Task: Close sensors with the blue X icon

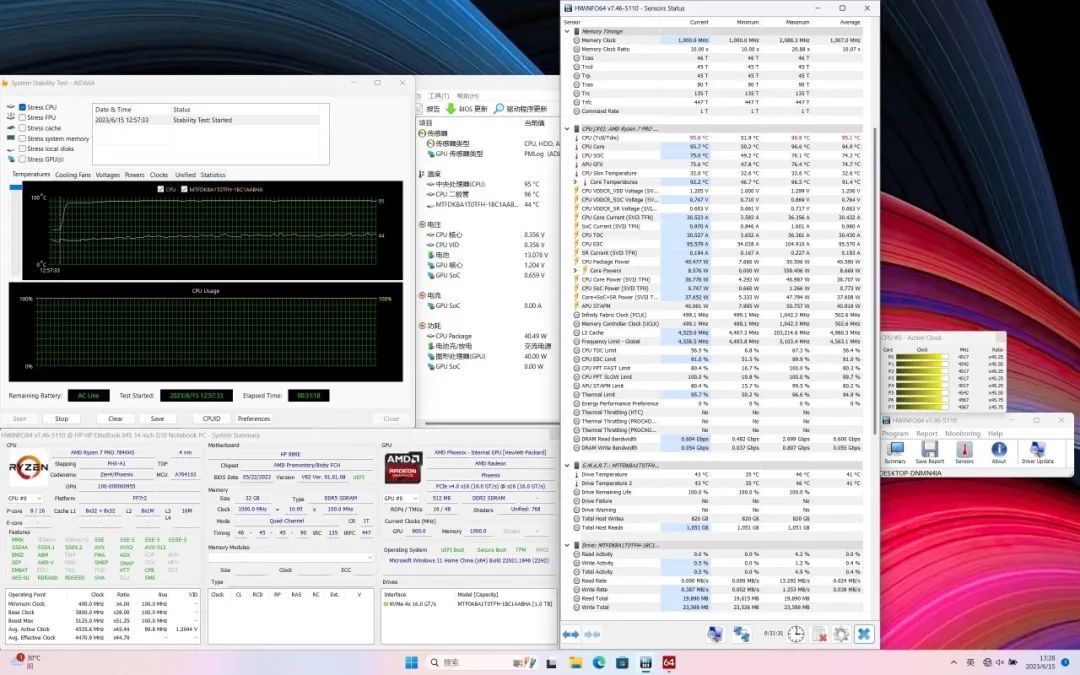Action: [x=864, y=634]
